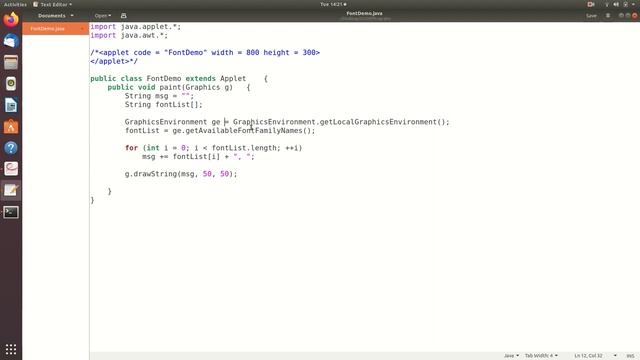Click the new document icon beside Open
This screenshot has height=360, width=640.
[x=124, y=16]
